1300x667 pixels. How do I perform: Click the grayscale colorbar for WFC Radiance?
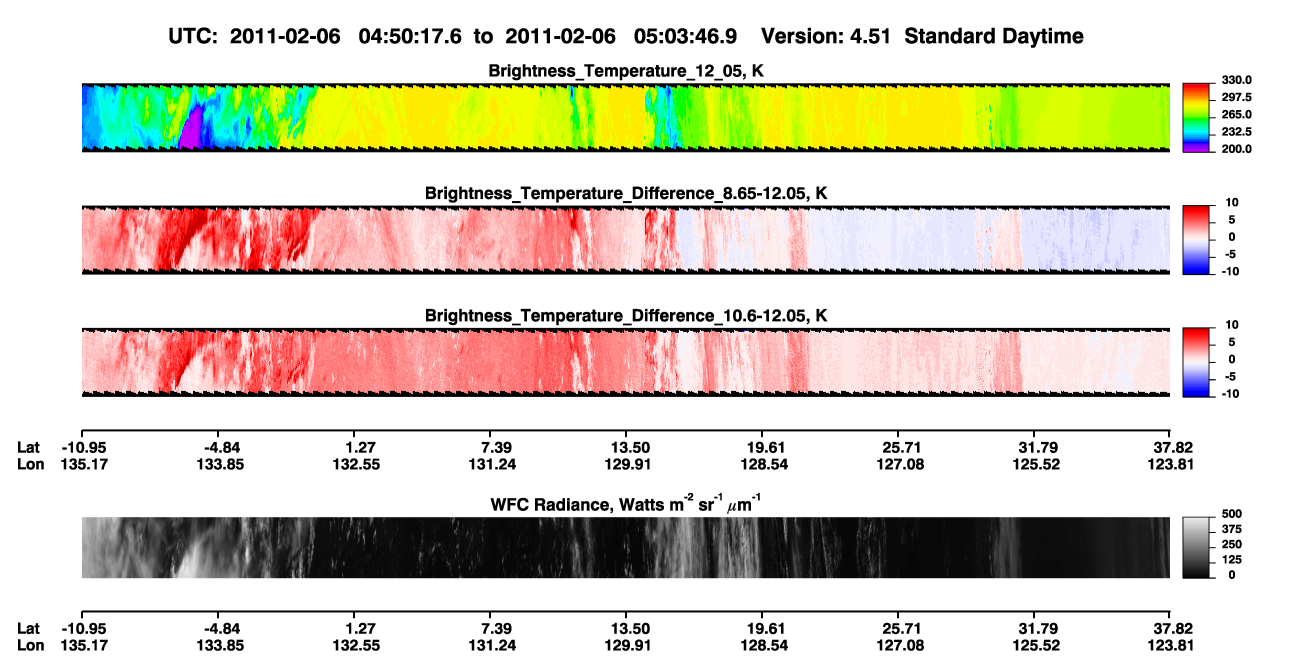(1196, 547)
